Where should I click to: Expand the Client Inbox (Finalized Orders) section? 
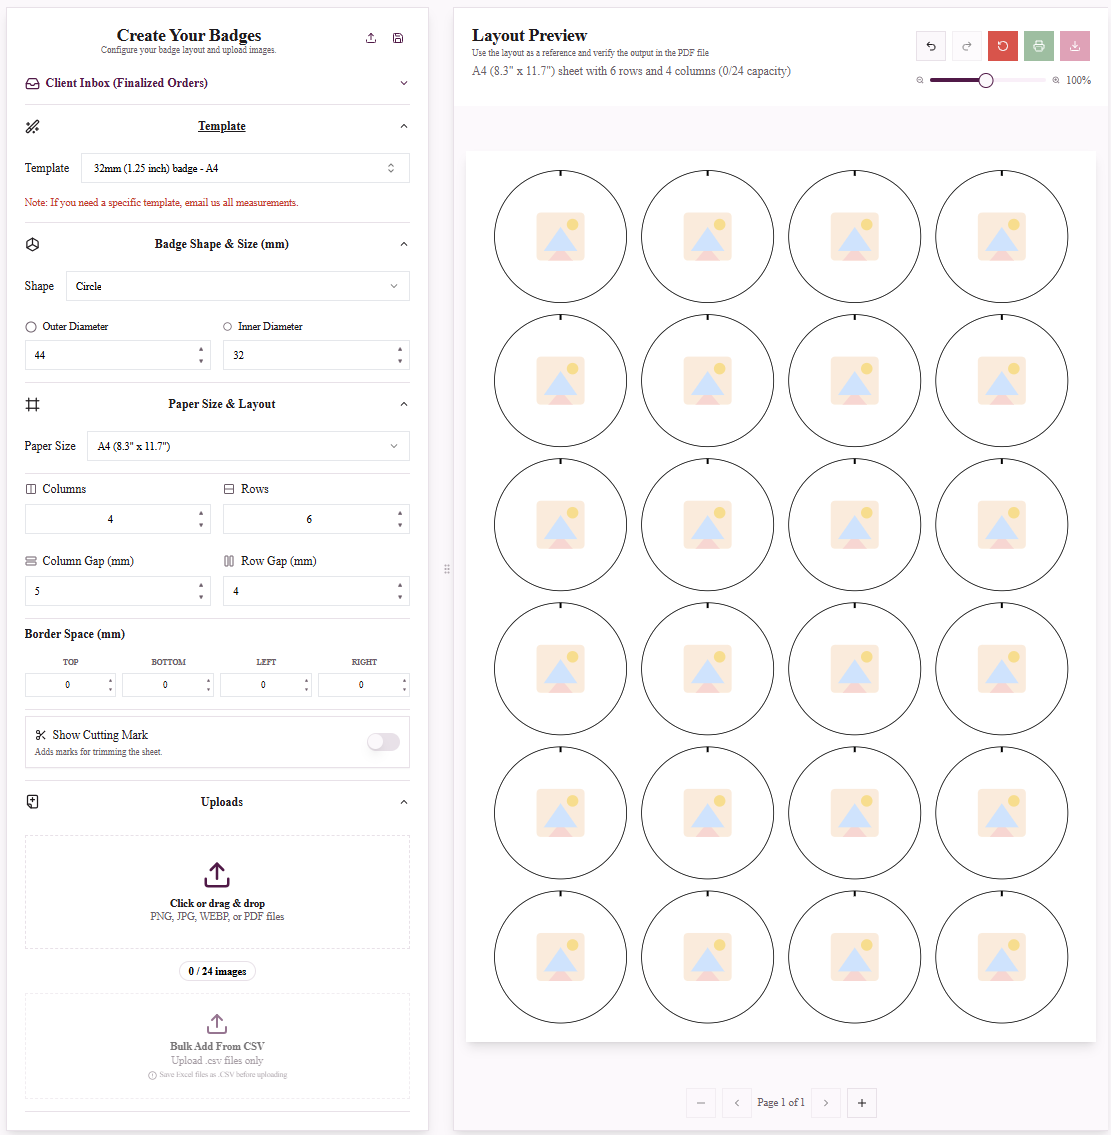point(217,83)
